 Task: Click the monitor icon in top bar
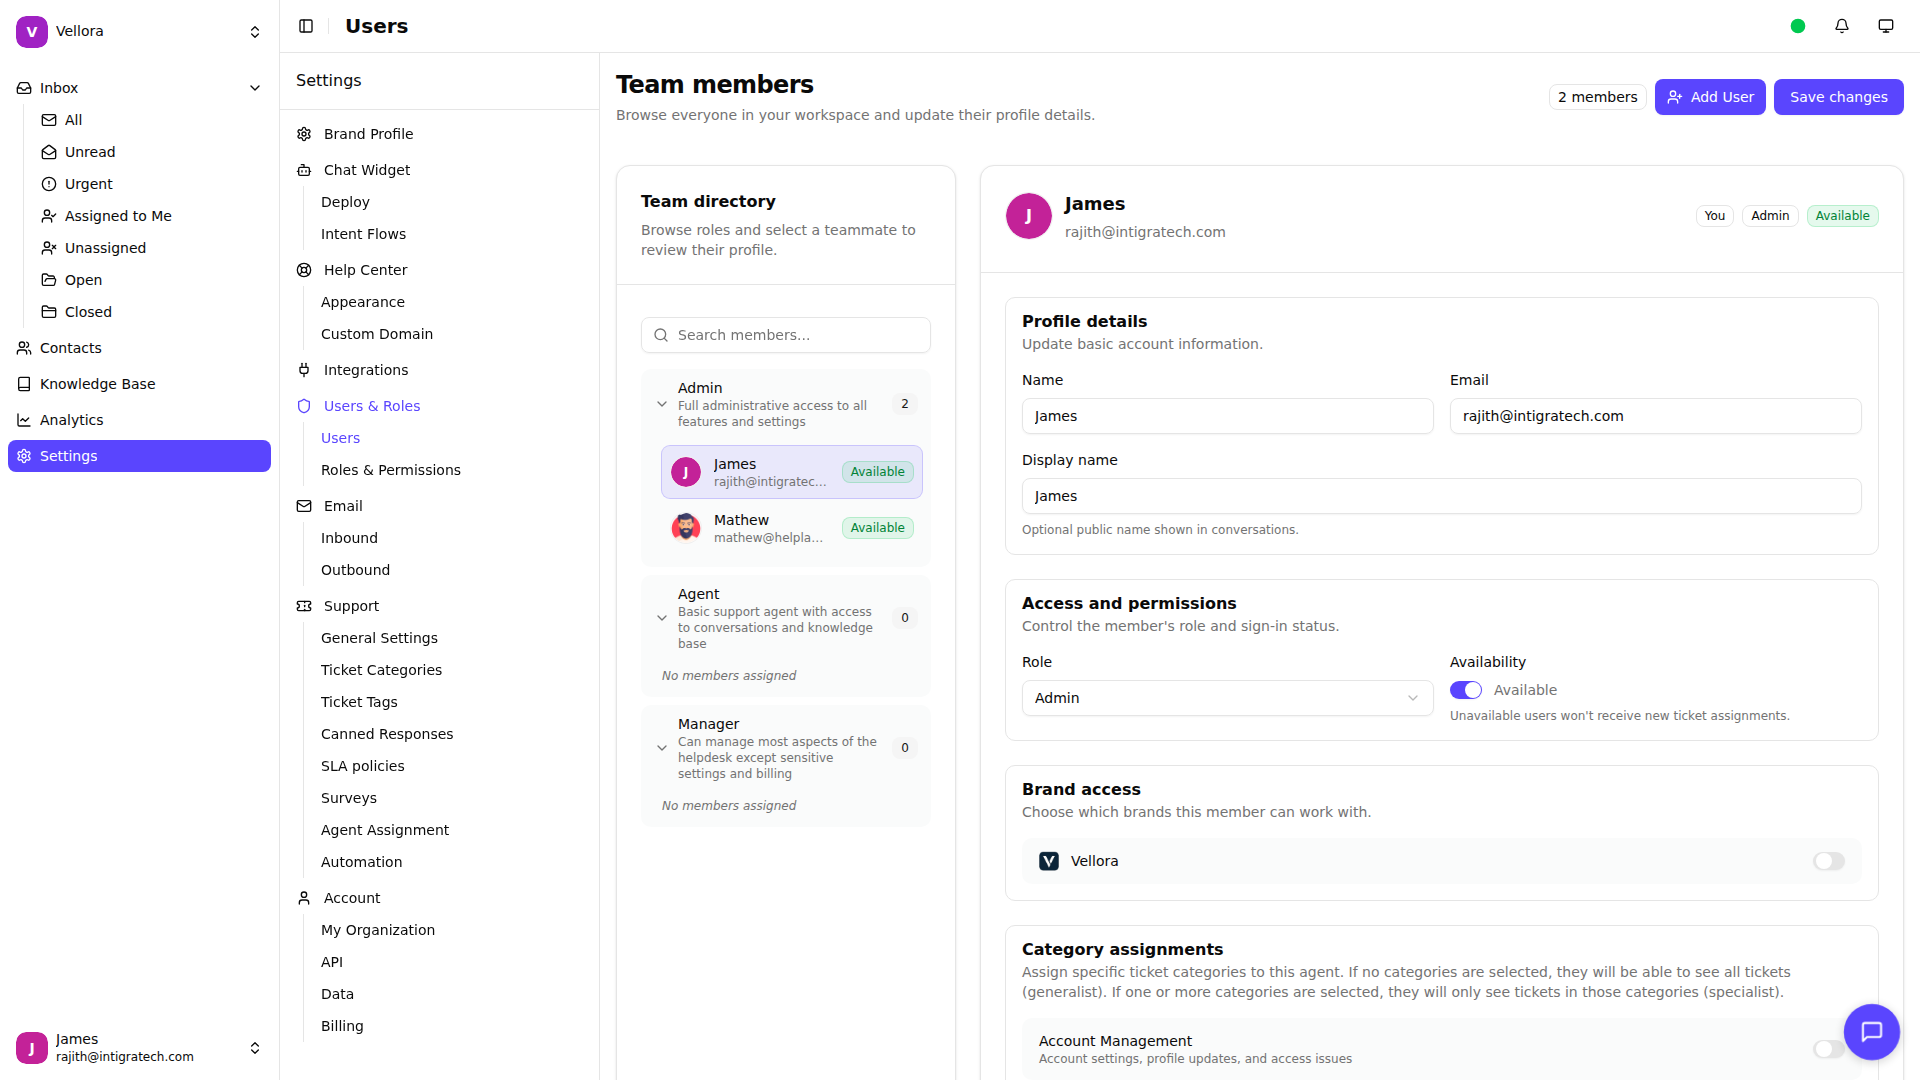[x=1886, y=26]
